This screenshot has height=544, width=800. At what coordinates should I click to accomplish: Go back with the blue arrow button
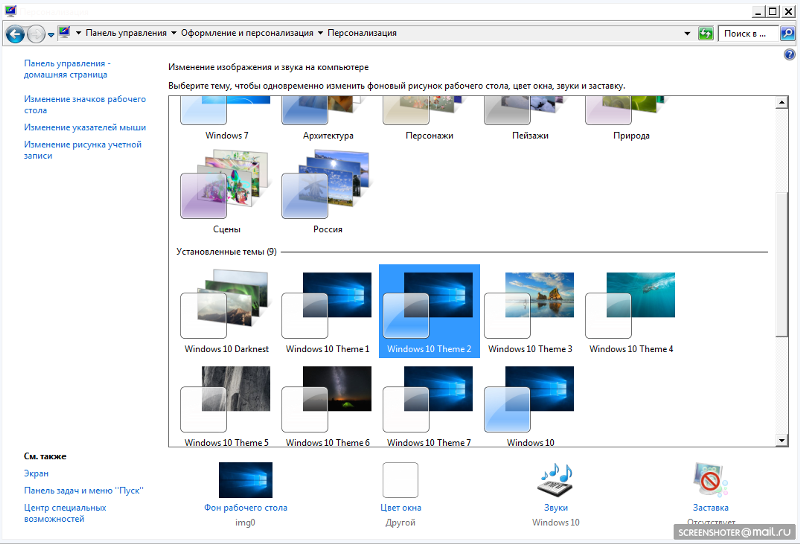click(15, 34)
